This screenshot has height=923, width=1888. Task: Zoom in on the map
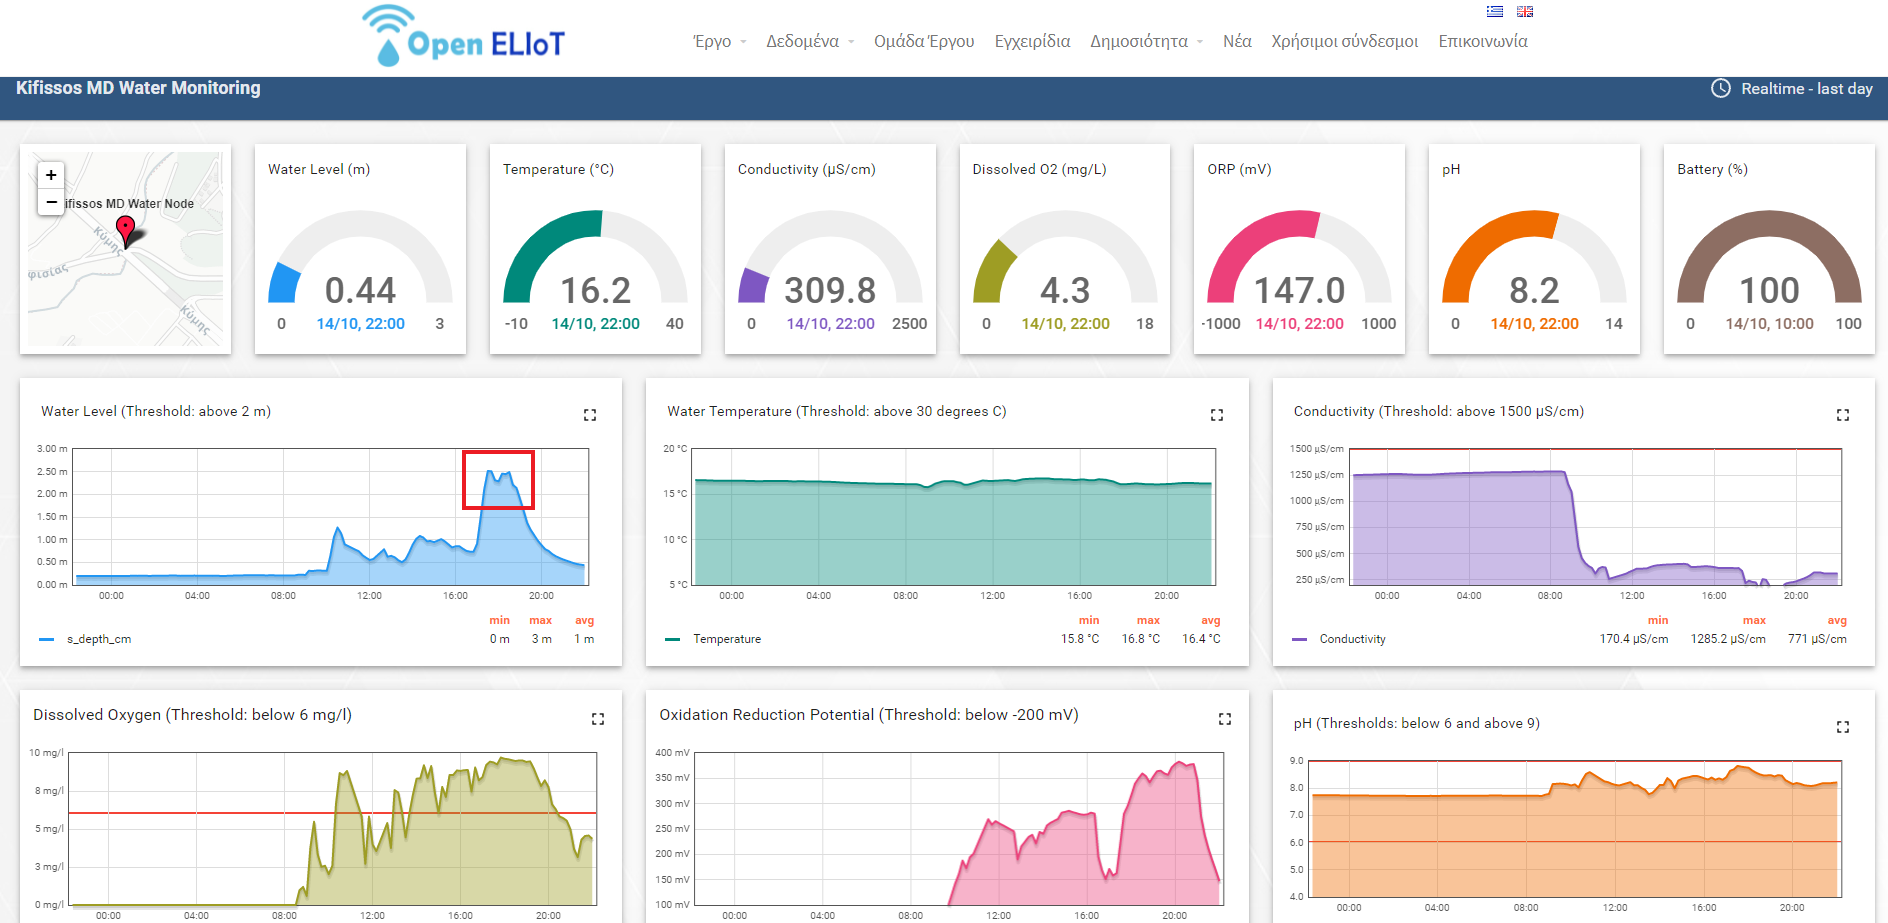51,175
